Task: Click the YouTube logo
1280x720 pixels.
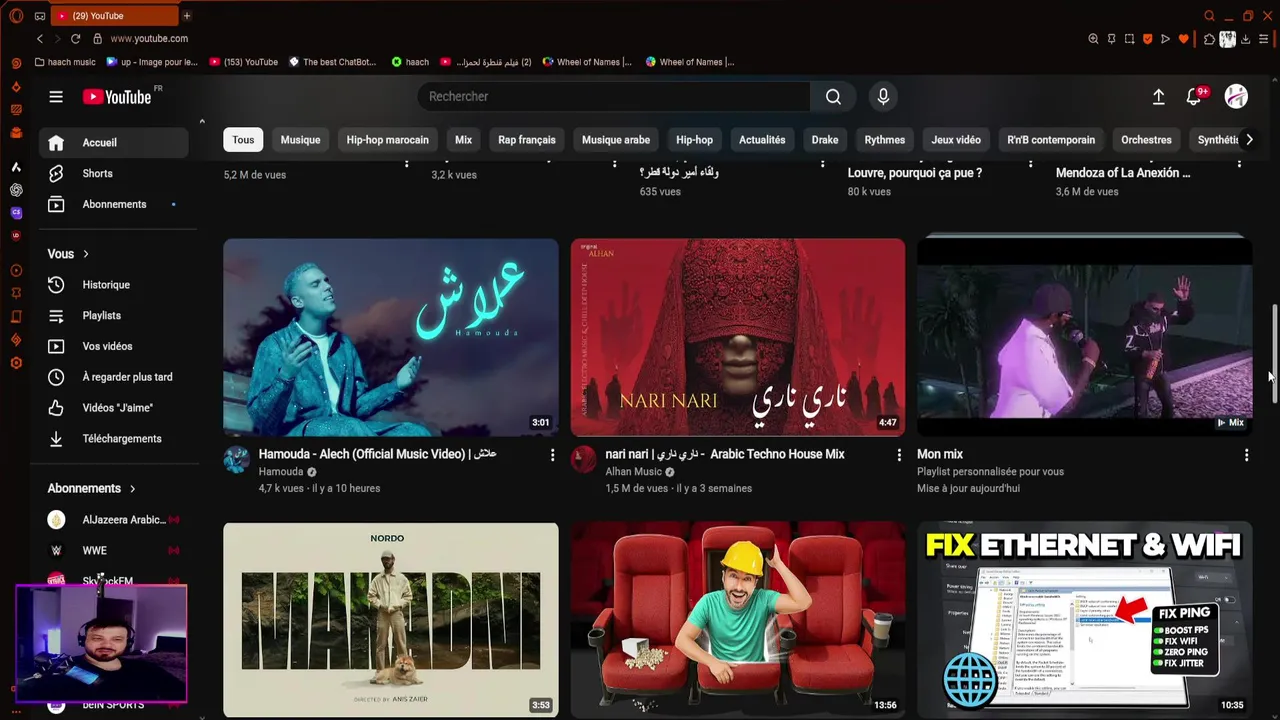Action: (x=117, y=97)
